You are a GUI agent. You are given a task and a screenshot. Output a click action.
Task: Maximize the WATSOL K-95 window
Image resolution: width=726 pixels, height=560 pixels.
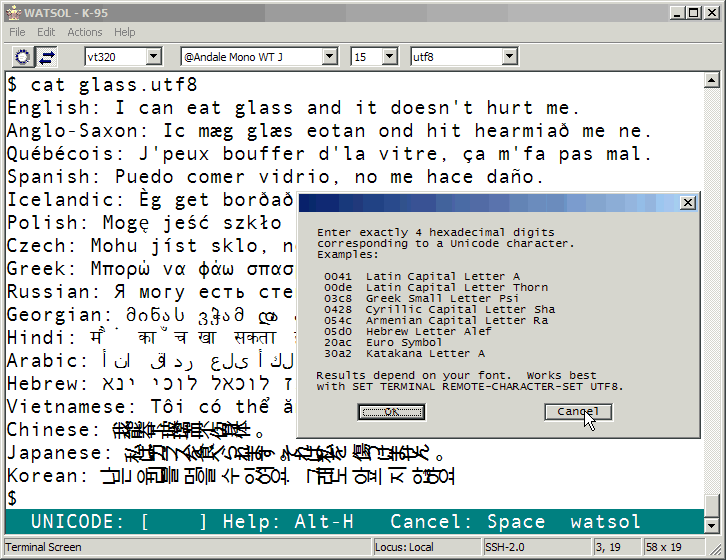click(692, 12)
